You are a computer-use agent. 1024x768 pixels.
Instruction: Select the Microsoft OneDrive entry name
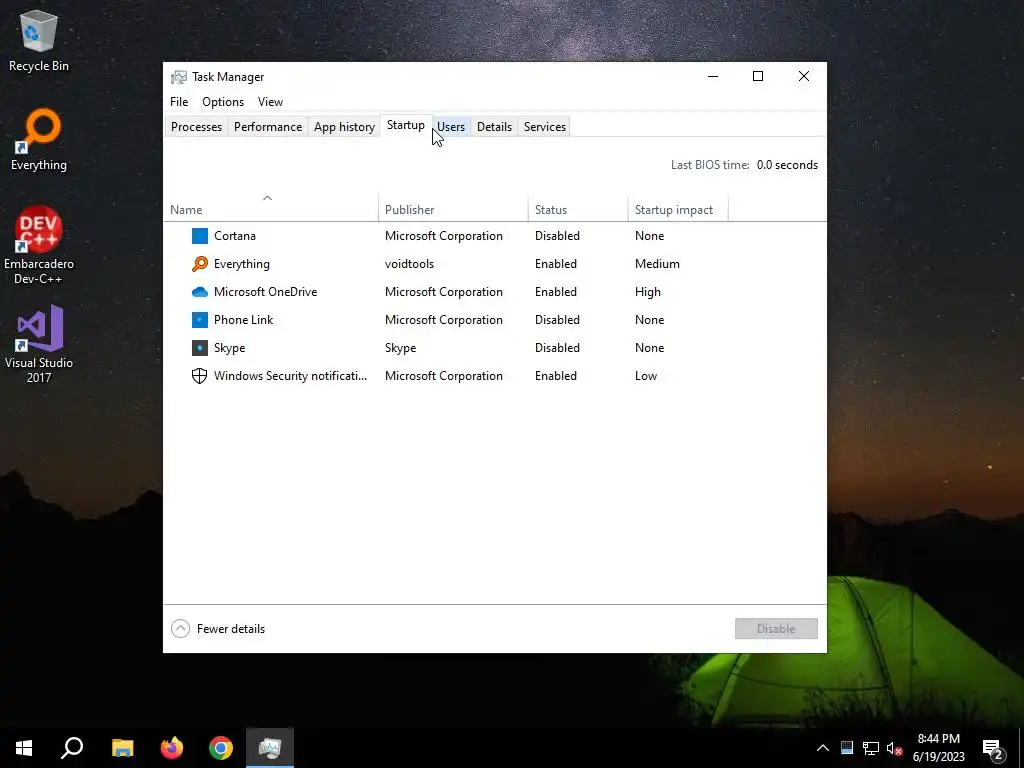[265, 292]
